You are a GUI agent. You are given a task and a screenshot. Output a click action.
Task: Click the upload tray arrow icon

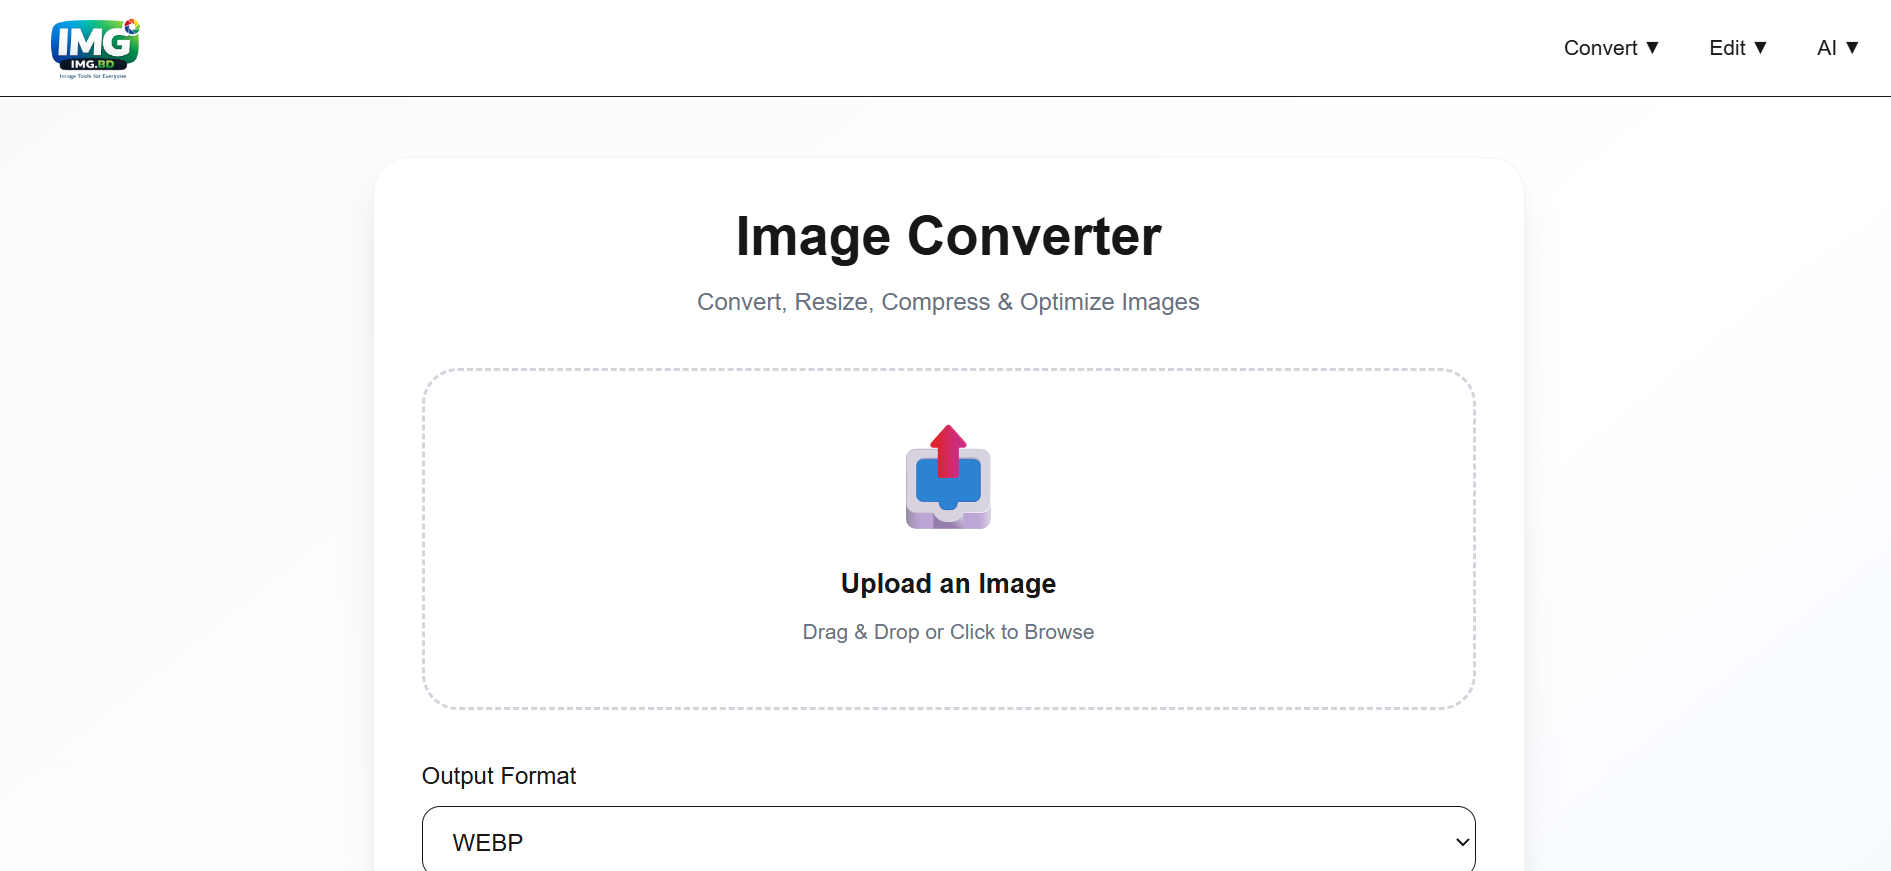(948, 477)
